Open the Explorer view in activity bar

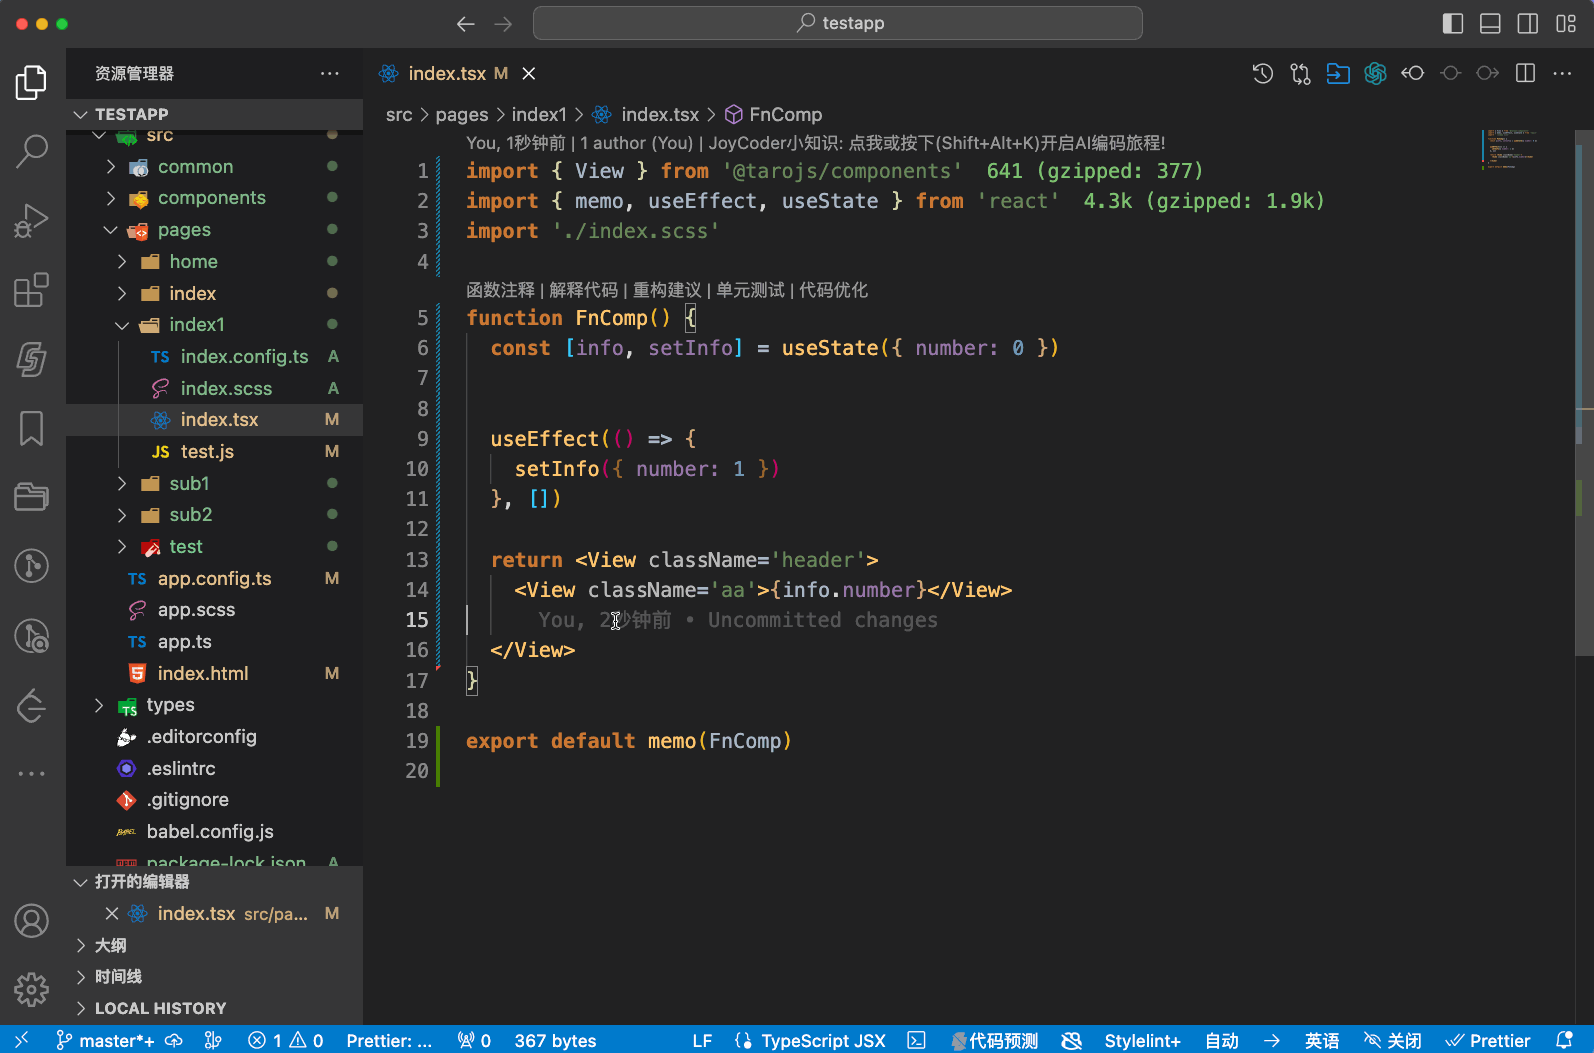31,83
